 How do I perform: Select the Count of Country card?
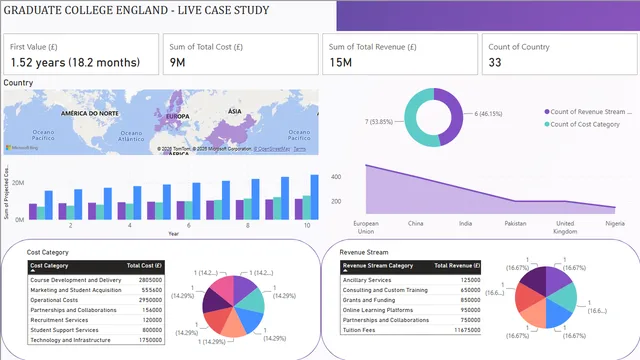pyautogui.click(x=559, y=54)
